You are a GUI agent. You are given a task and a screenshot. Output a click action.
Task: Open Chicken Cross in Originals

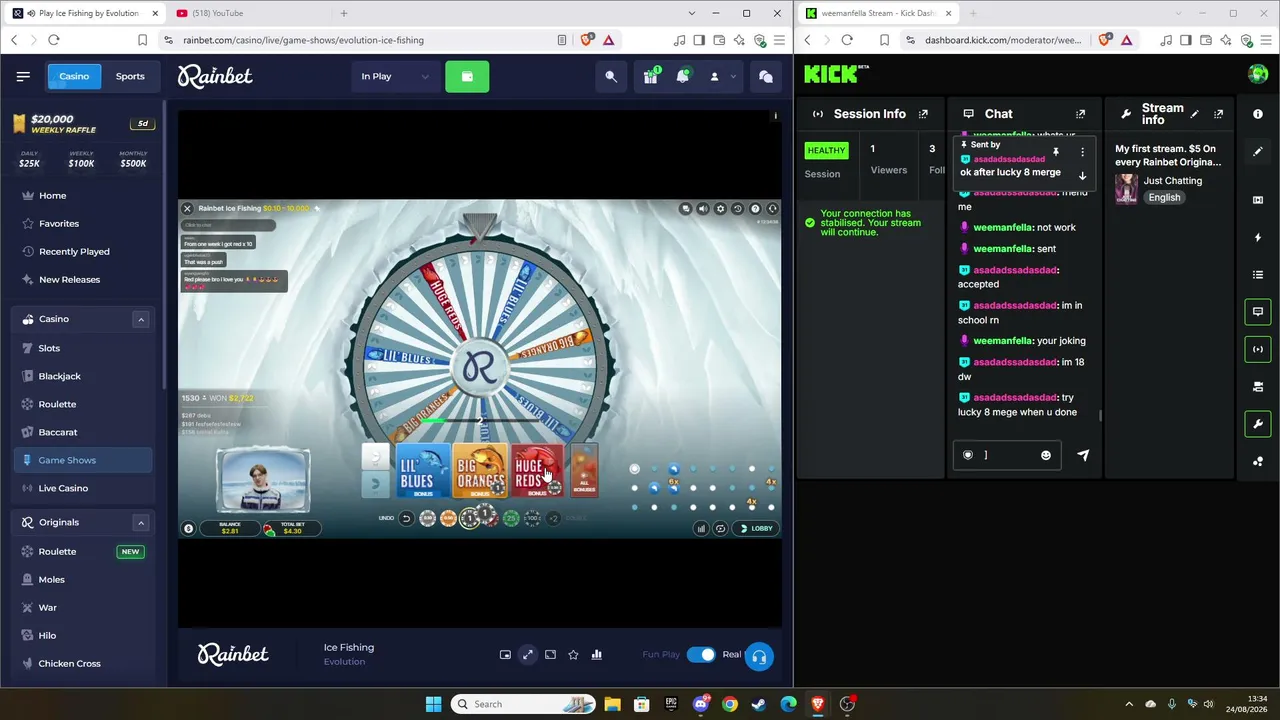point(84,664)
